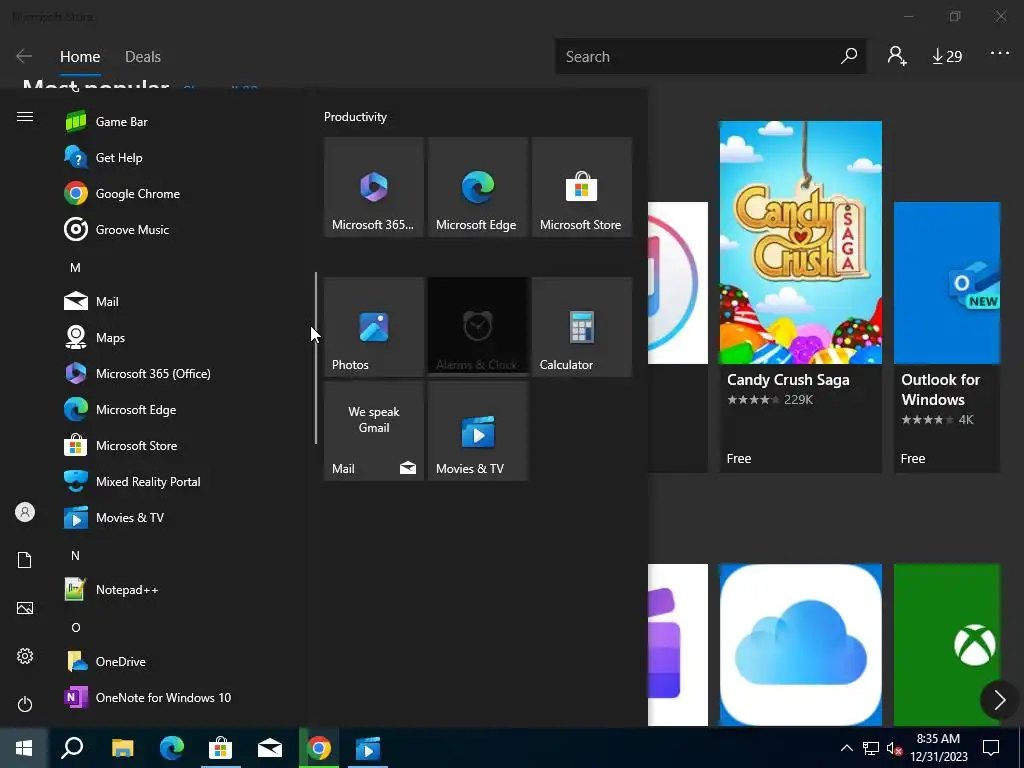
Task: Open Documents from Start sidebar
Action: pos(25,560)
